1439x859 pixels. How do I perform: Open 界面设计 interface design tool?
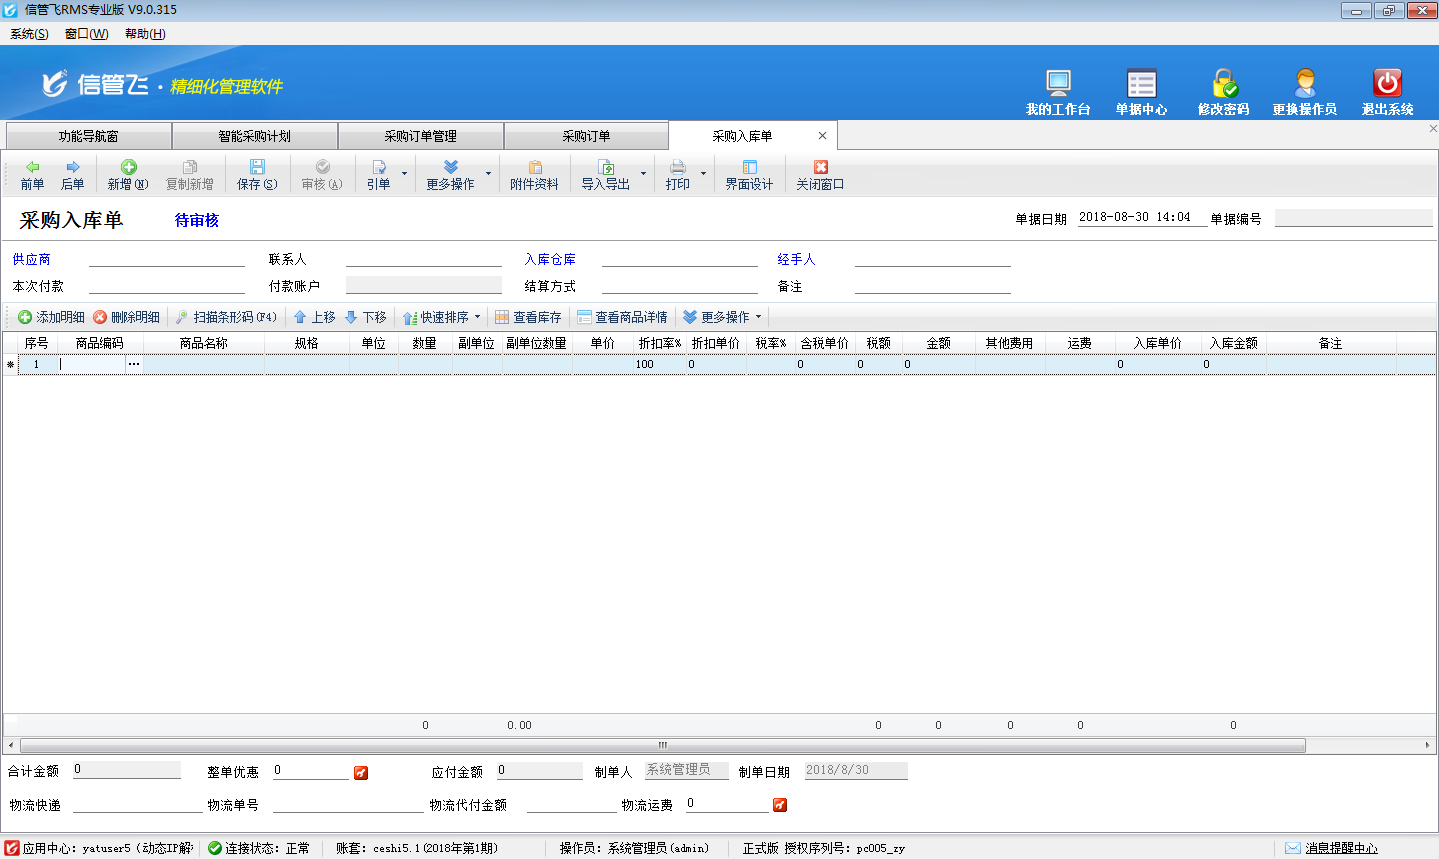(749, 174)
